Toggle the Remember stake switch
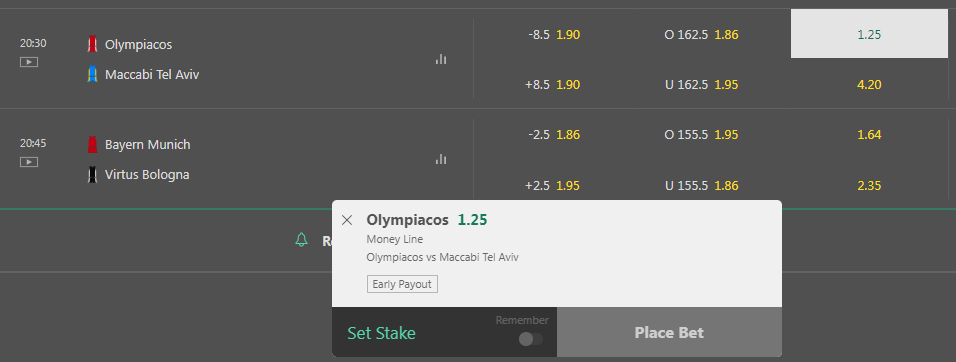The width and height of the screenshot is (956, 362). [530, 339]
